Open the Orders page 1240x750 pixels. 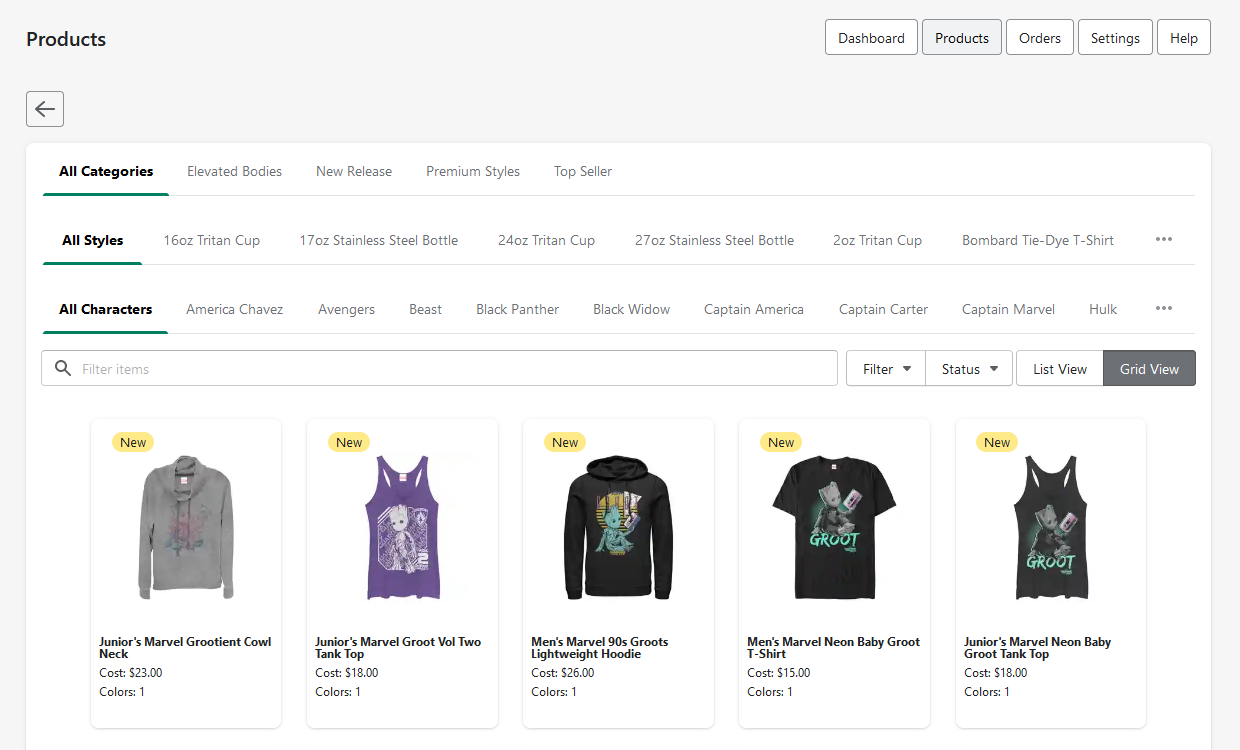coord(1040,38)
